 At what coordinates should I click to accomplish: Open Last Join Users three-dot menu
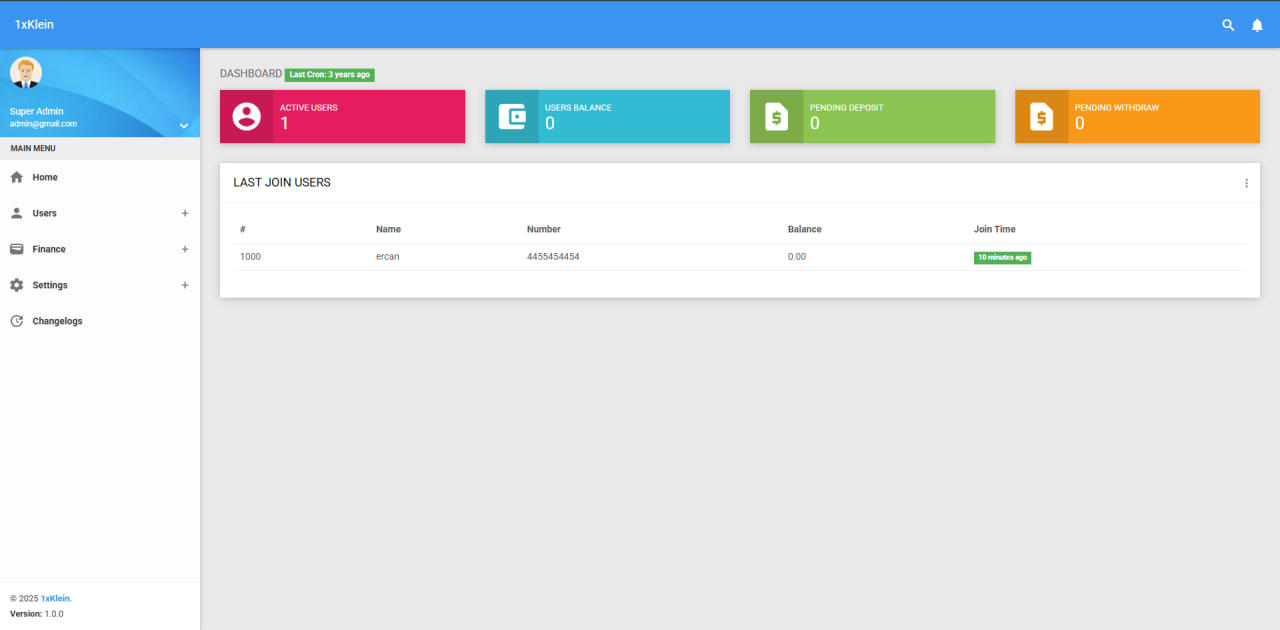(1246, 183)
